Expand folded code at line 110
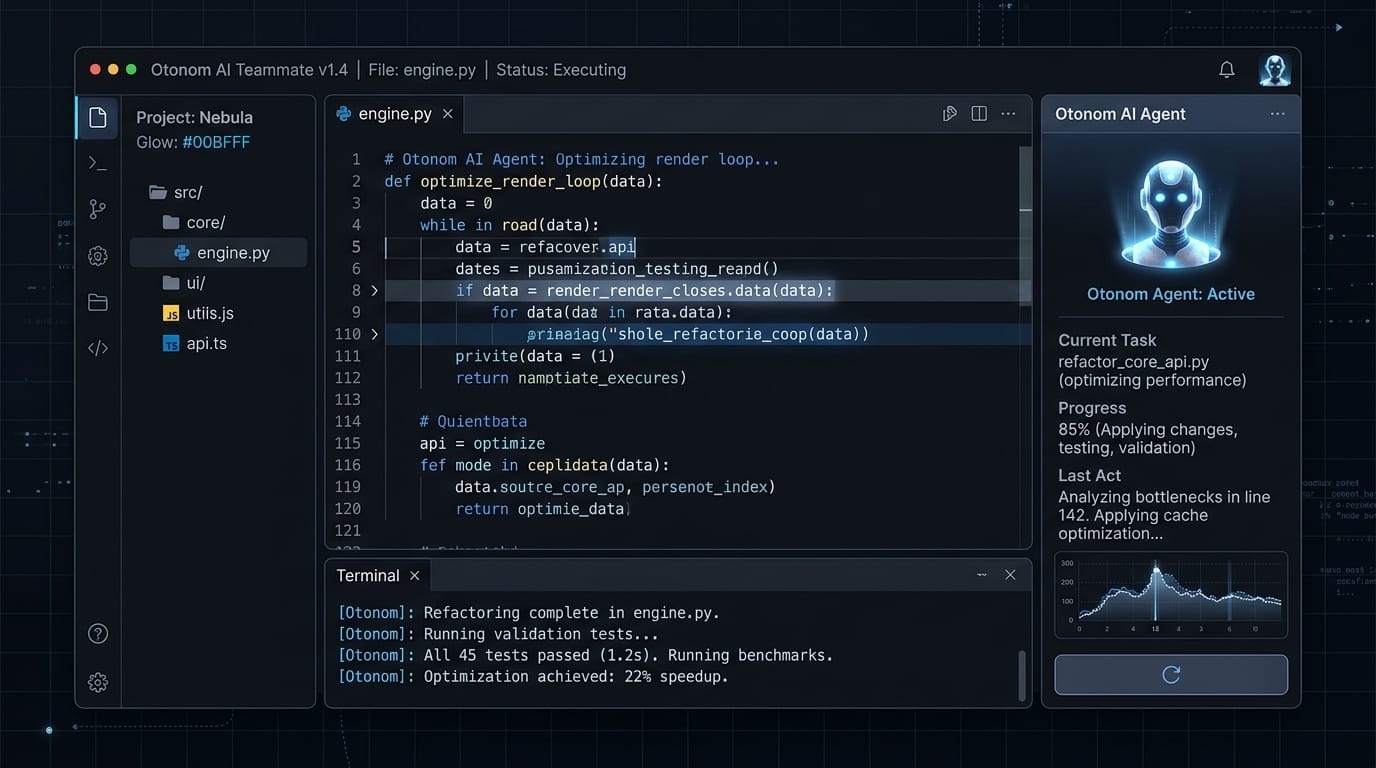 point(375,334)
